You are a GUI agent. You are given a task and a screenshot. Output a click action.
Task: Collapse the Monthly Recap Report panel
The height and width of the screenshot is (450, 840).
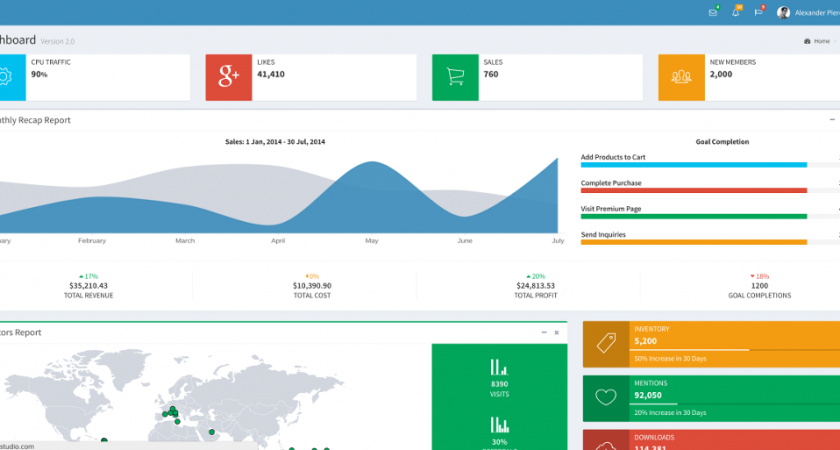832,120
